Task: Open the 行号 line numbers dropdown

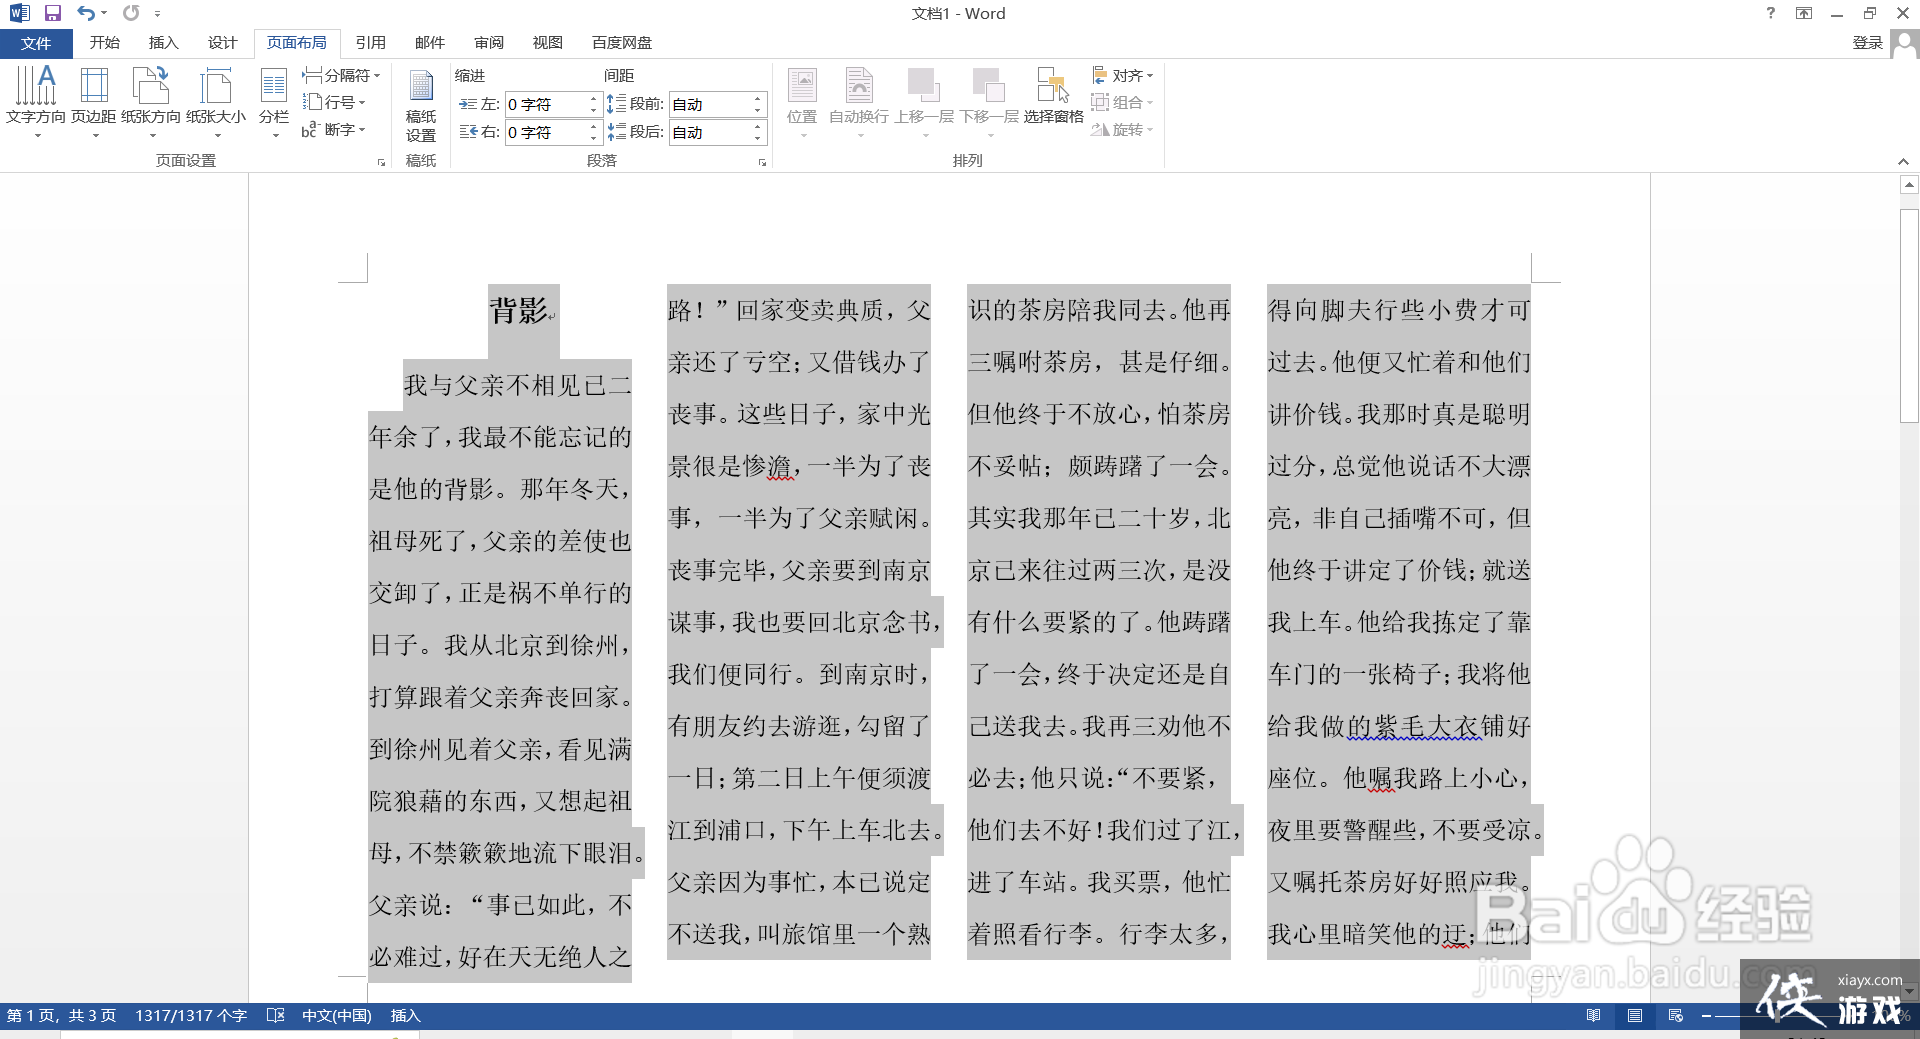Action: tap(334, 102)
